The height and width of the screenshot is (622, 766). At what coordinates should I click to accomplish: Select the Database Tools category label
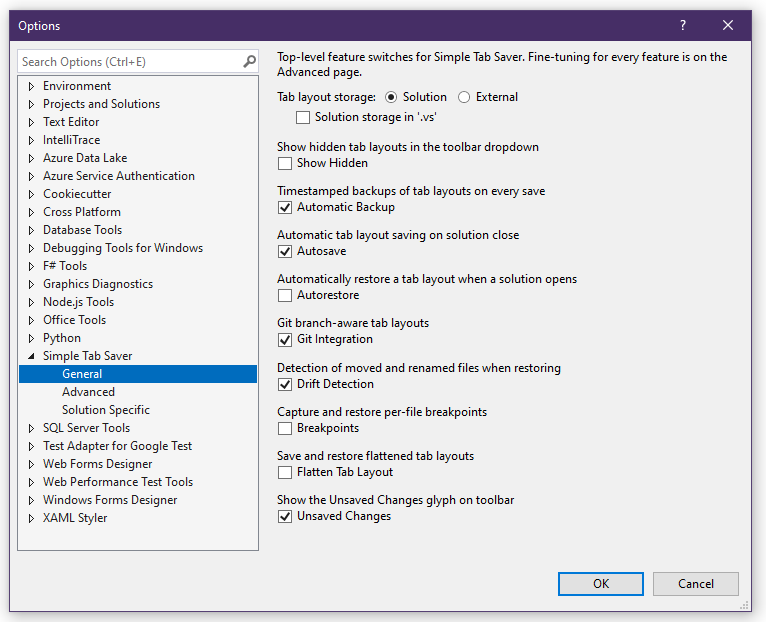point(82,230)
